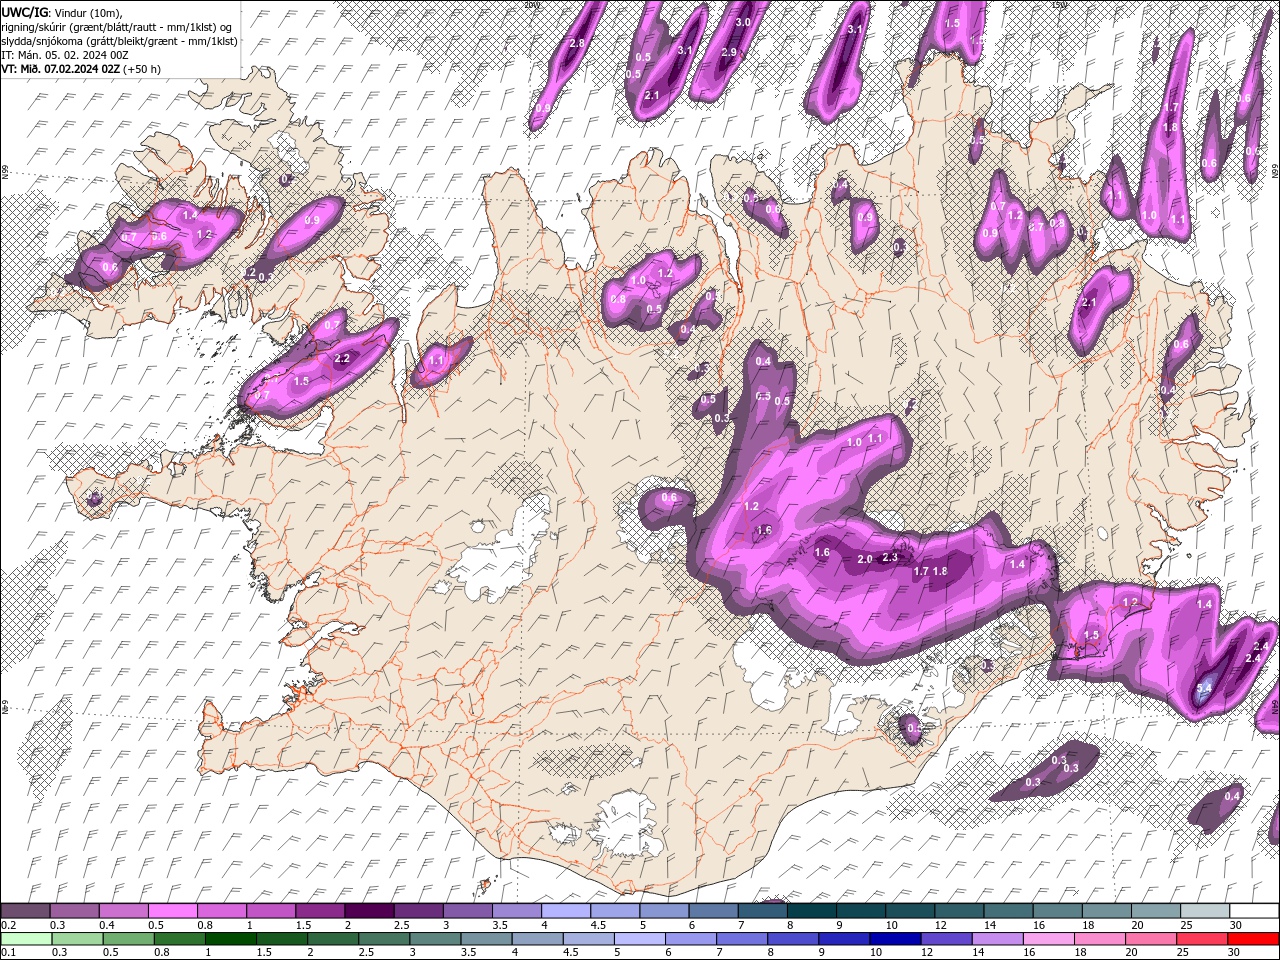Image resolution: width=1280 pixels, height=960 pixels.
Task: Select the darkest purple snow swatch between 2 and 2.5
Action: [x=368, y=911]
